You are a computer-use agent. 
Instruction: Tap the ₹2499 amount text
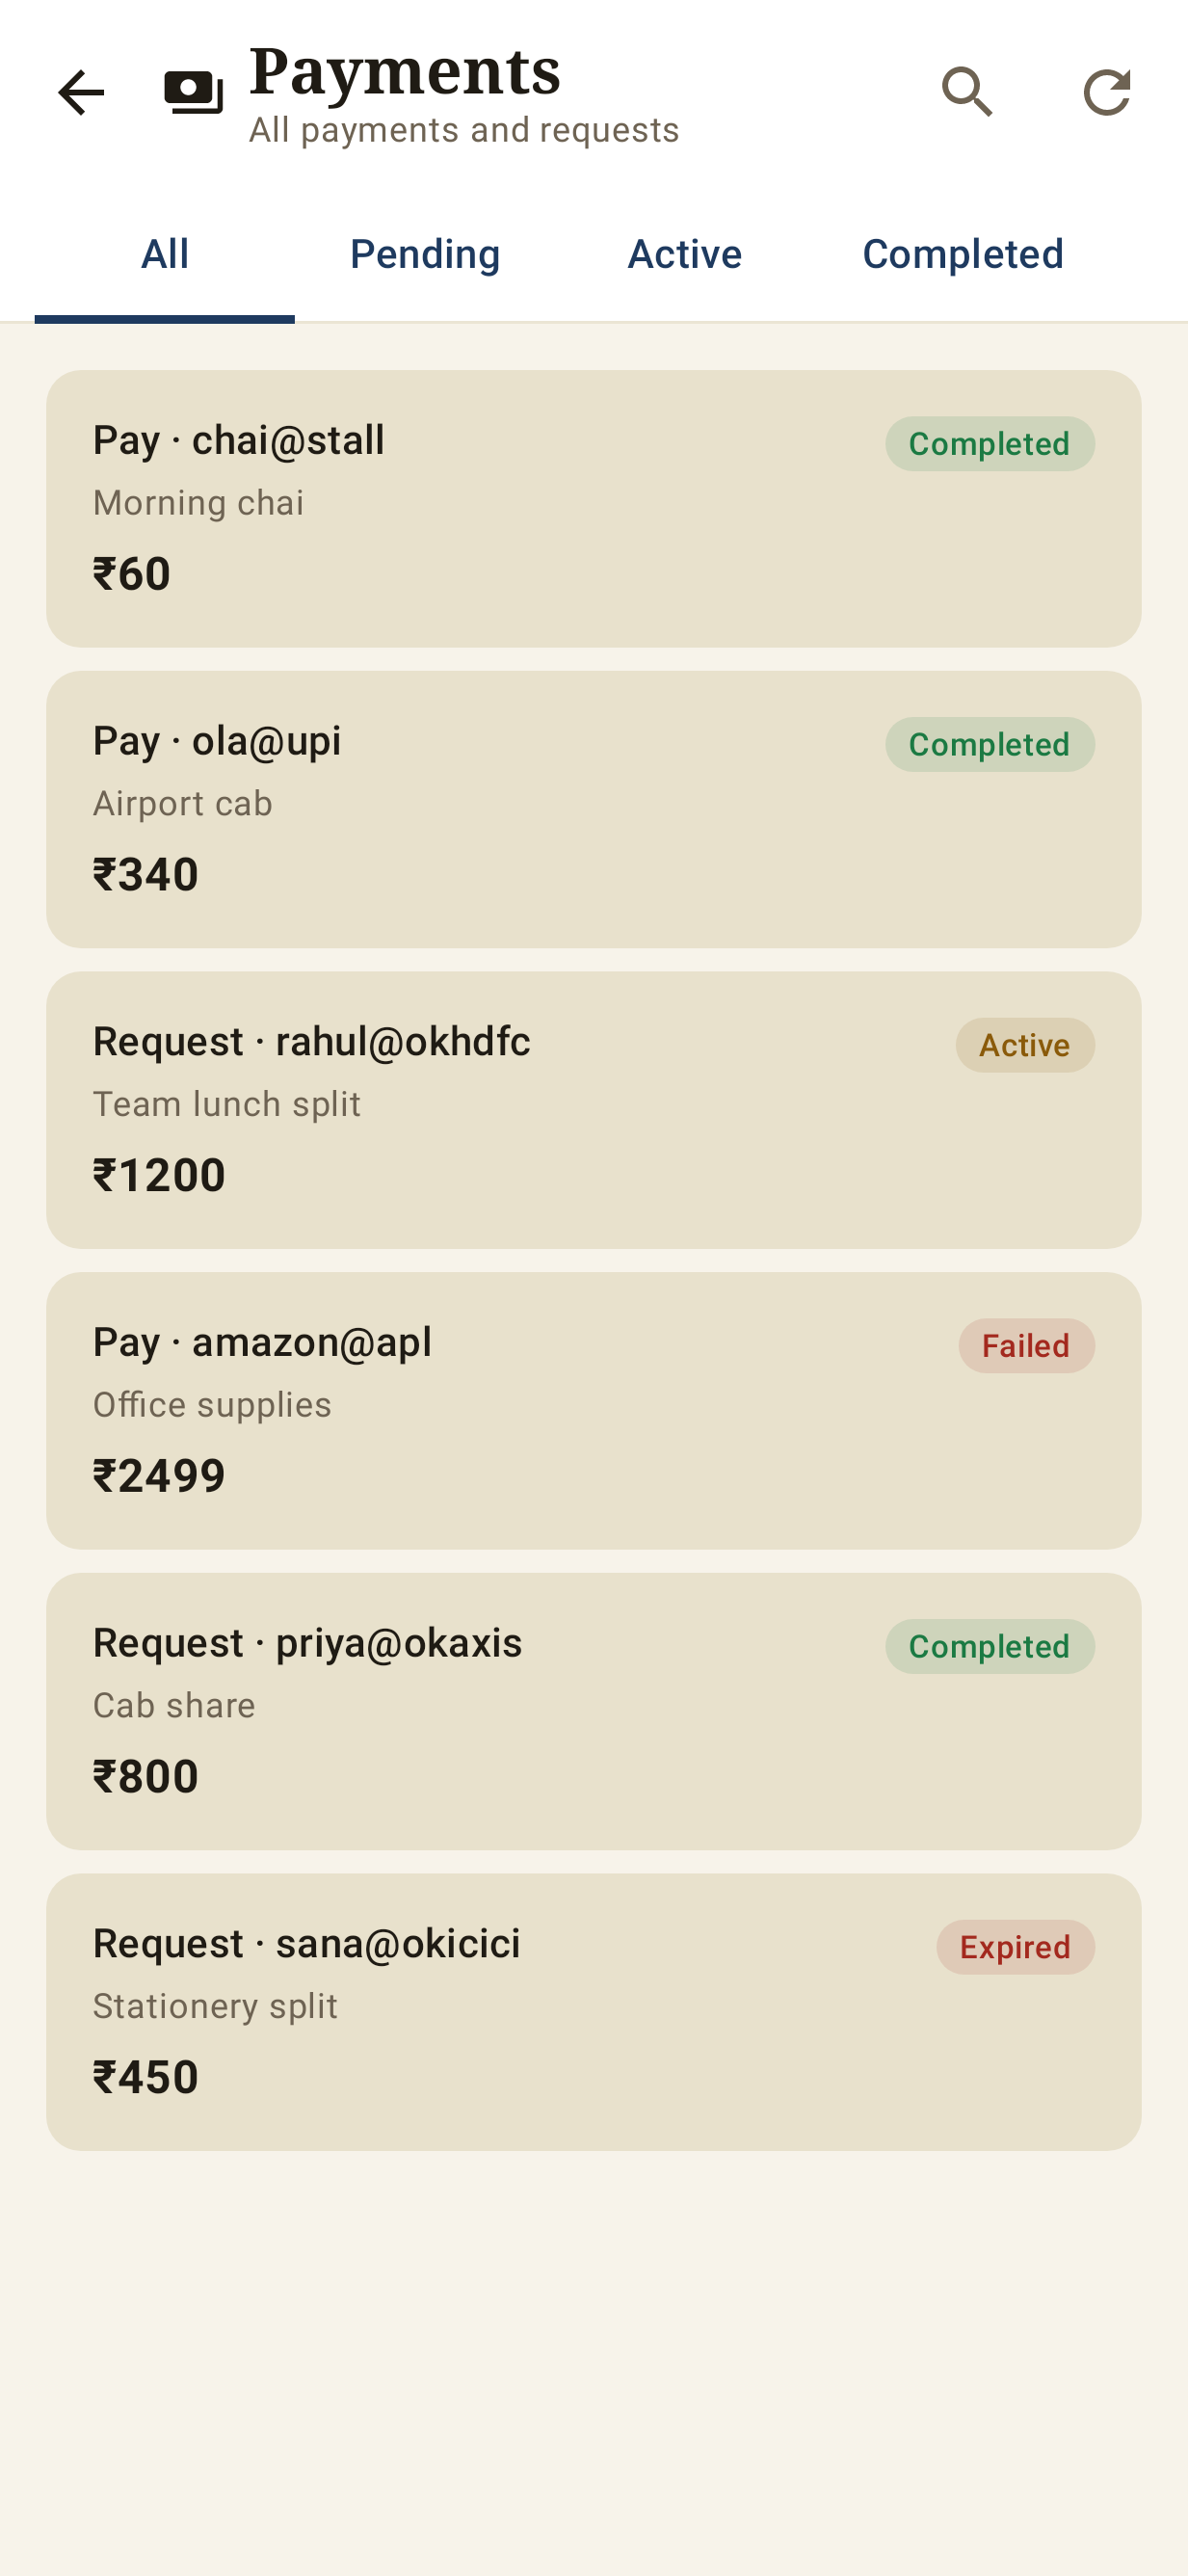159,1476
